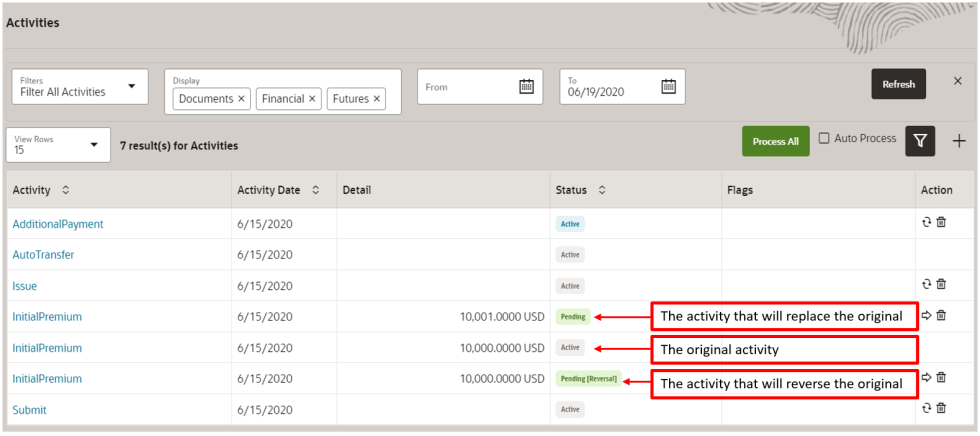Delete the Submit activity
980x436 pixels.
tap(941, 408)
